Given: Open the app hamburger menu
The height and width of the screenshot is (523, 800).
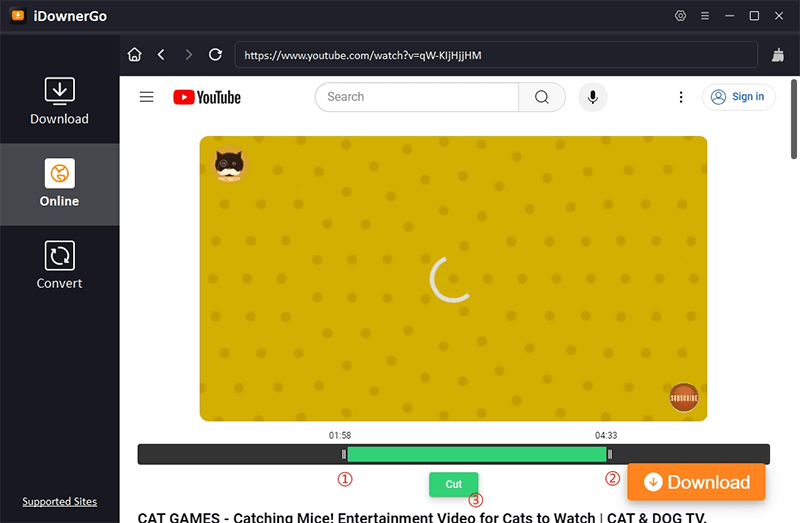Looking at the screenshot, I should coord(705,16).
